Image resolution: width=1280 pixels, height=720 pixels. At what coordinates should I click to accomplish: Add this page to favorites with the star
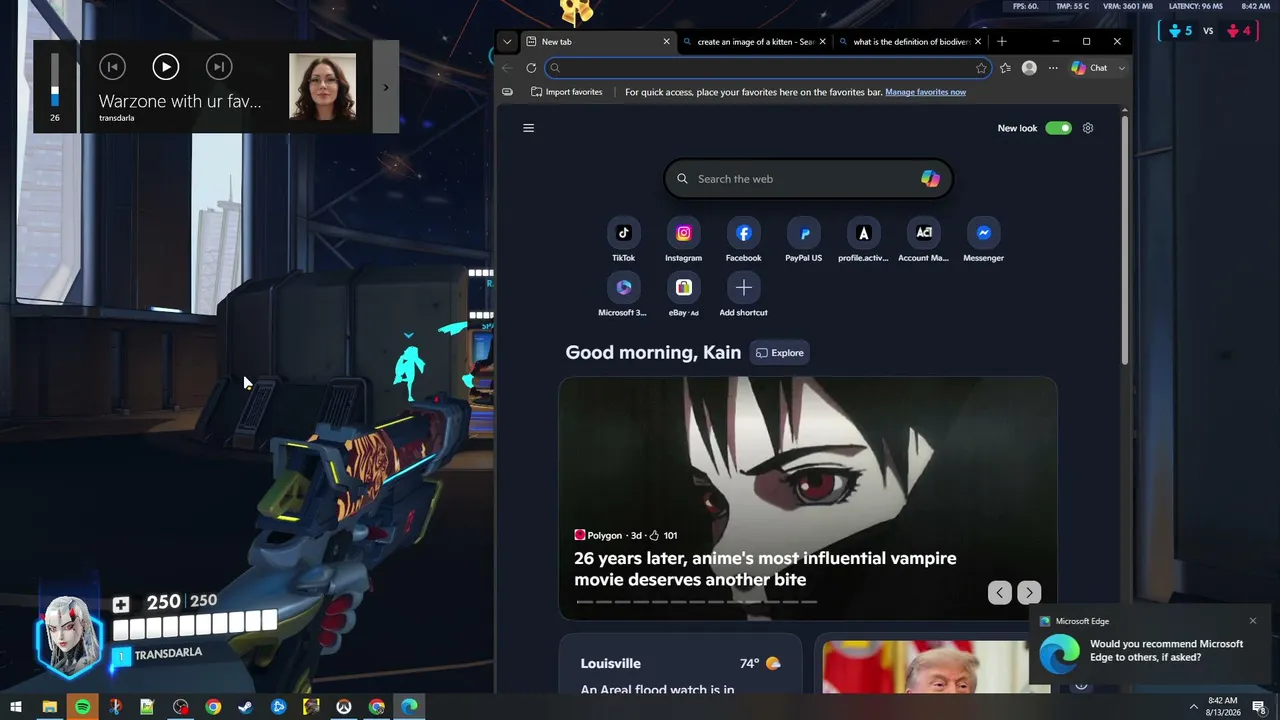coord(981,68)
